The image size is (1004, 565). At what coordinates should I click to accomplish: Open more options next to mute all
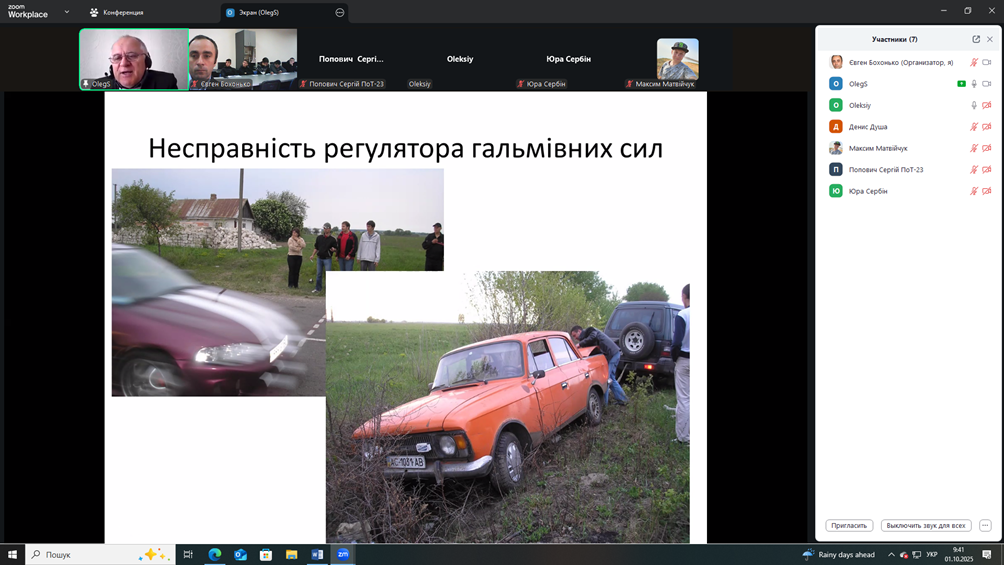click(x=985, y=525)
